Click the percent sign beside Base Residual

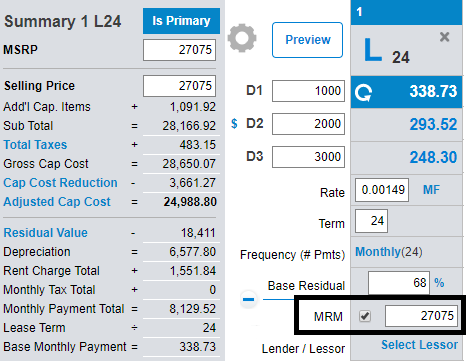[439, 283]
